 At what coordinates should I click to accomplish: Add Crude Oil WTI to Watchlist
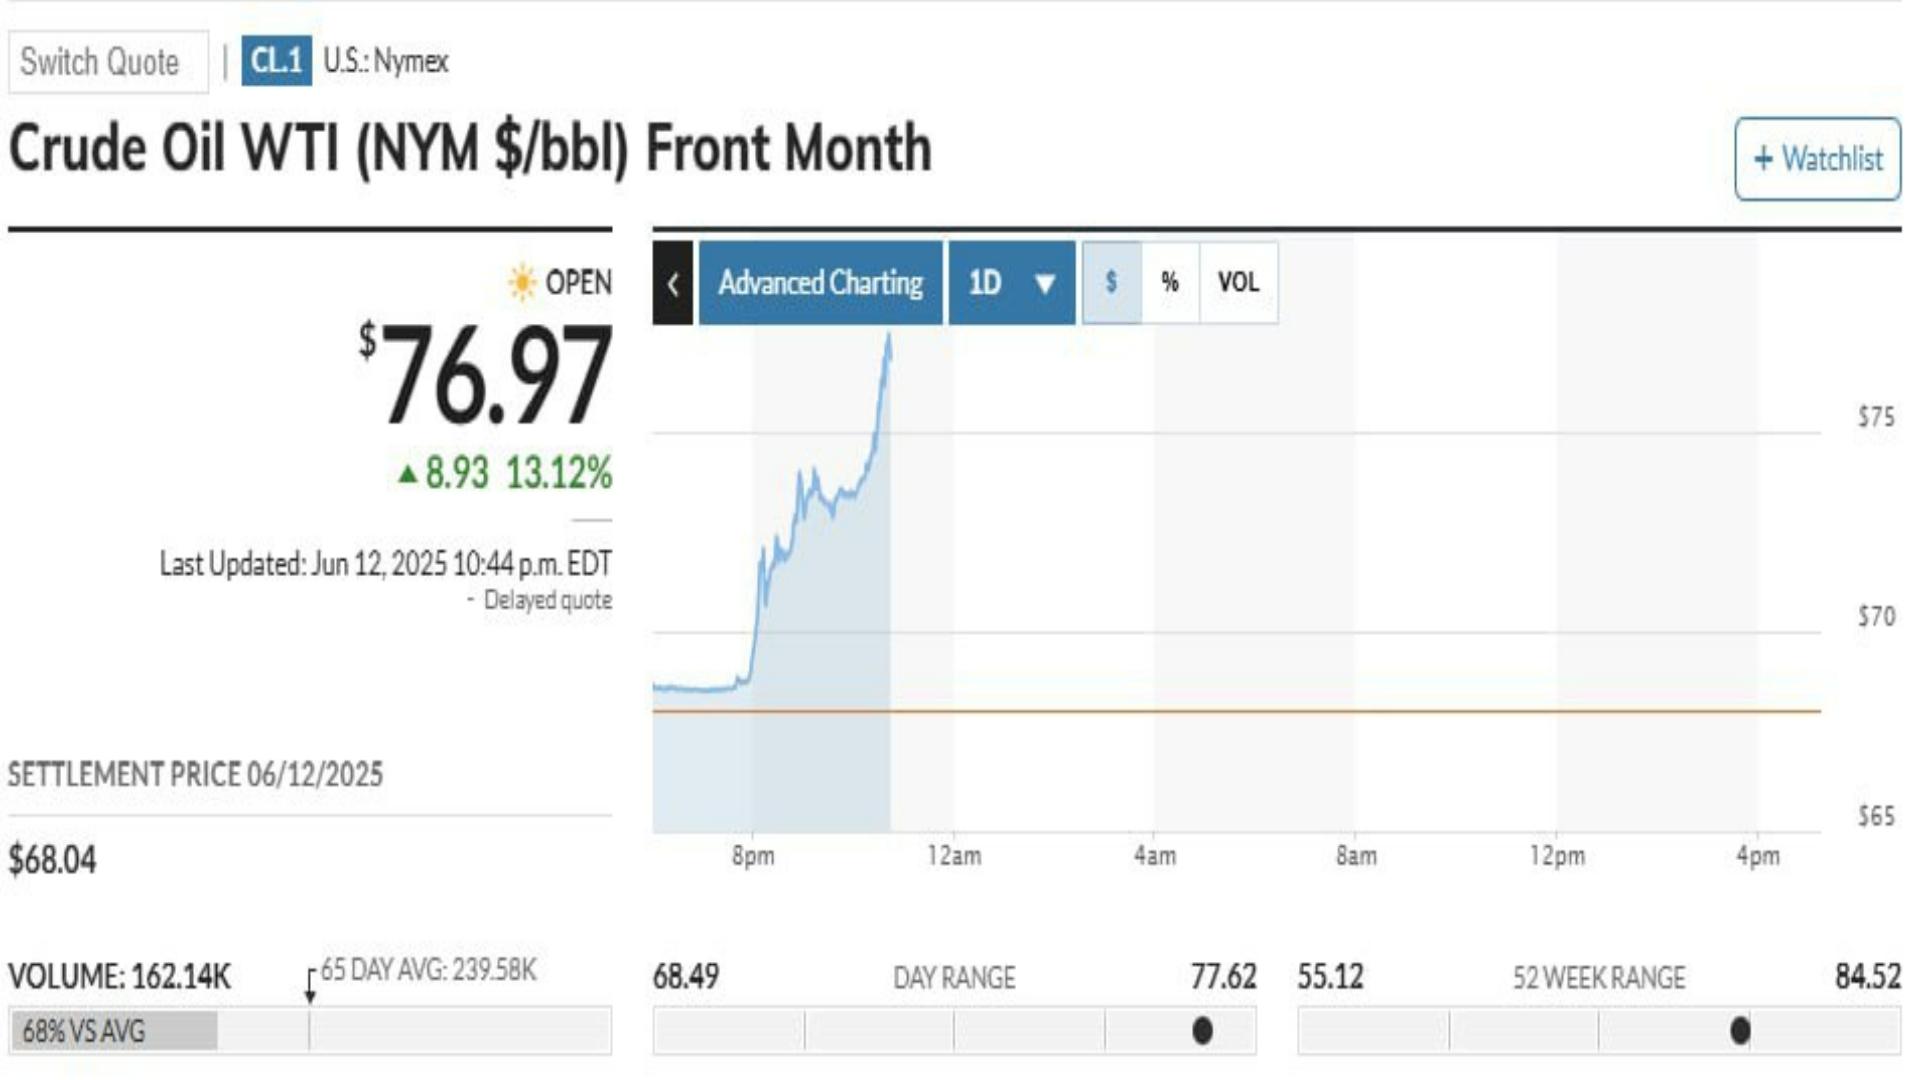(x=1817, y=159)
